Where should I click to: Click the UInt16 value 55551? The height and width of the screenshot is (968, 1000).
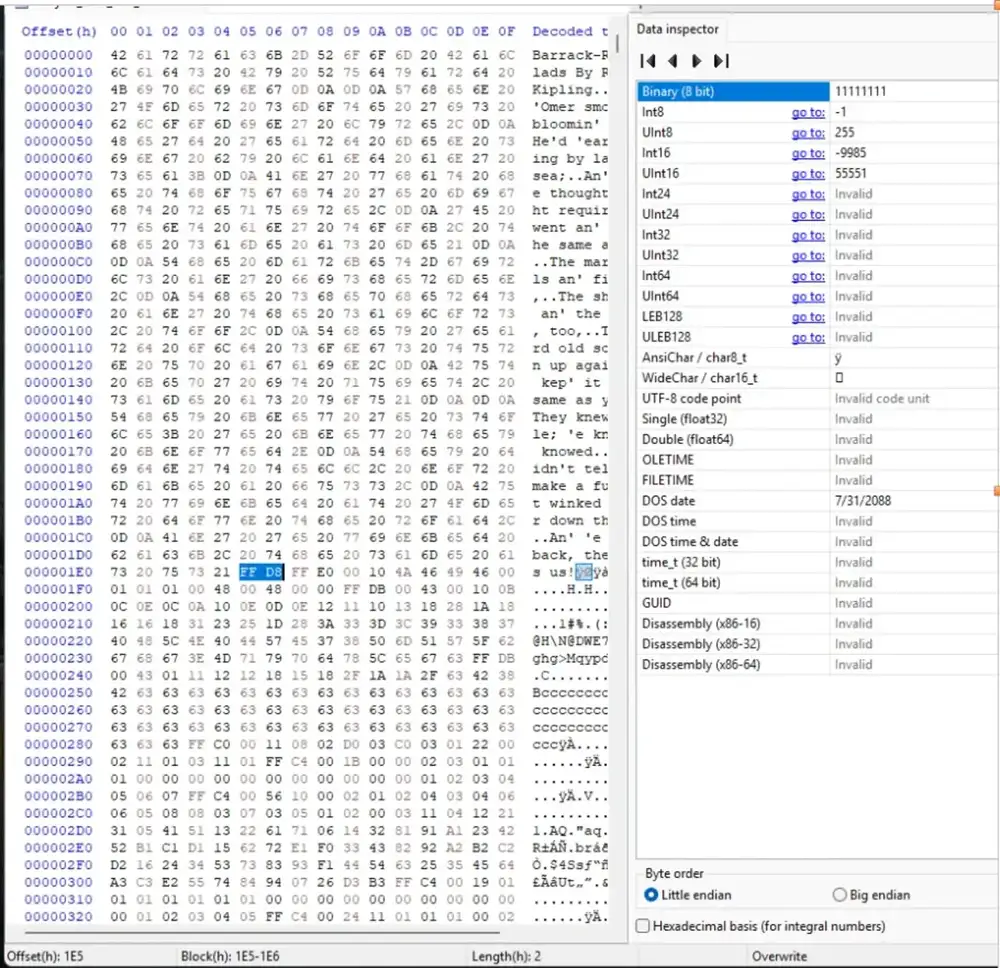(851, 173)
